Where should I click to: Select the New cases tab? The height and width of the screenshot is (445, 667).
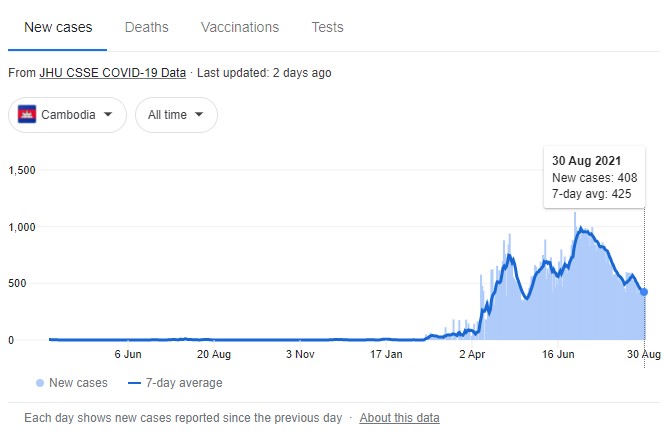pos(58,27)
